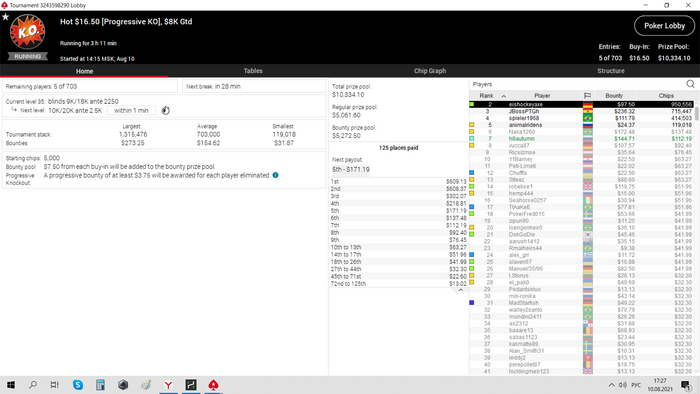Click the flag in alex_grr row
Screen dimensions: 700x394
tap(588, 255)
